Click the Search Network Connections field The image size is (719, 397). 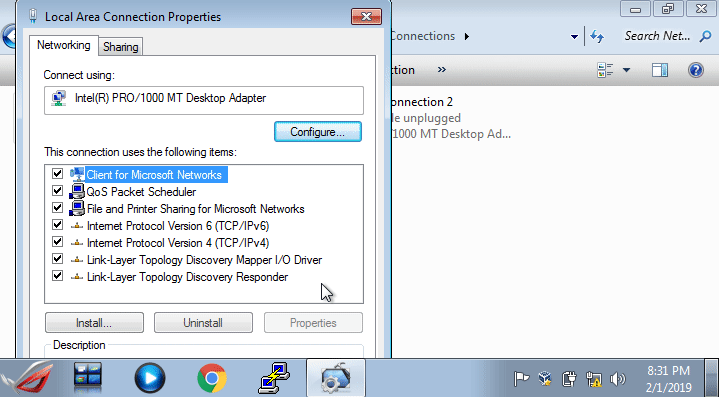(x=658, y=36)
